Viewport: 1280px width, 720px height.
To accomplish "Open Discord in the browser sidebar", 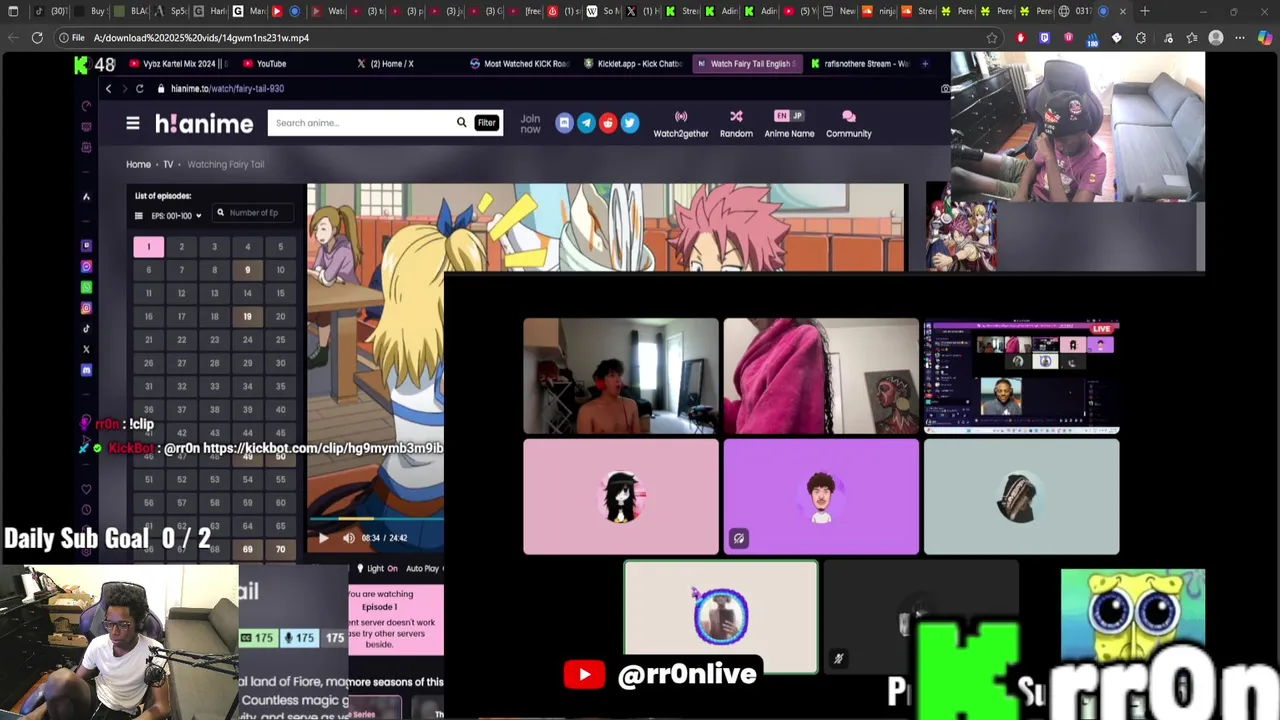I will click(86, 370).
